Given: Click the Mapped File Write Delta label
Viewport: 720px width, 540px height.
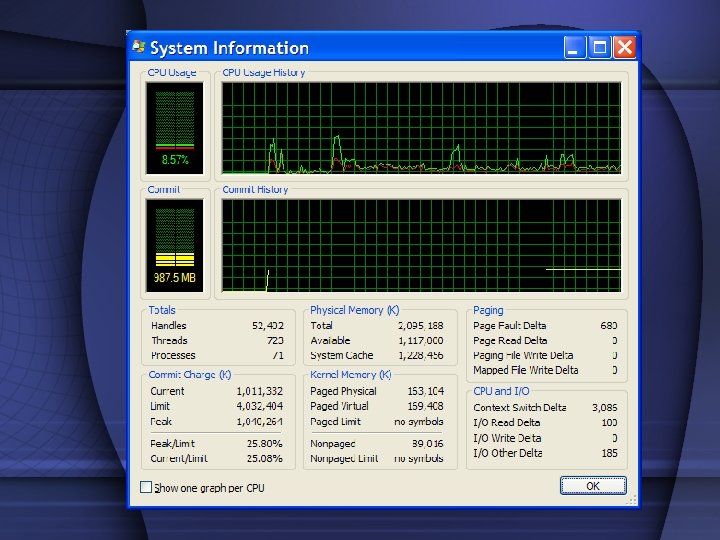Looking at the screenshot, I should pyautogui.click(x=526, y=370).
